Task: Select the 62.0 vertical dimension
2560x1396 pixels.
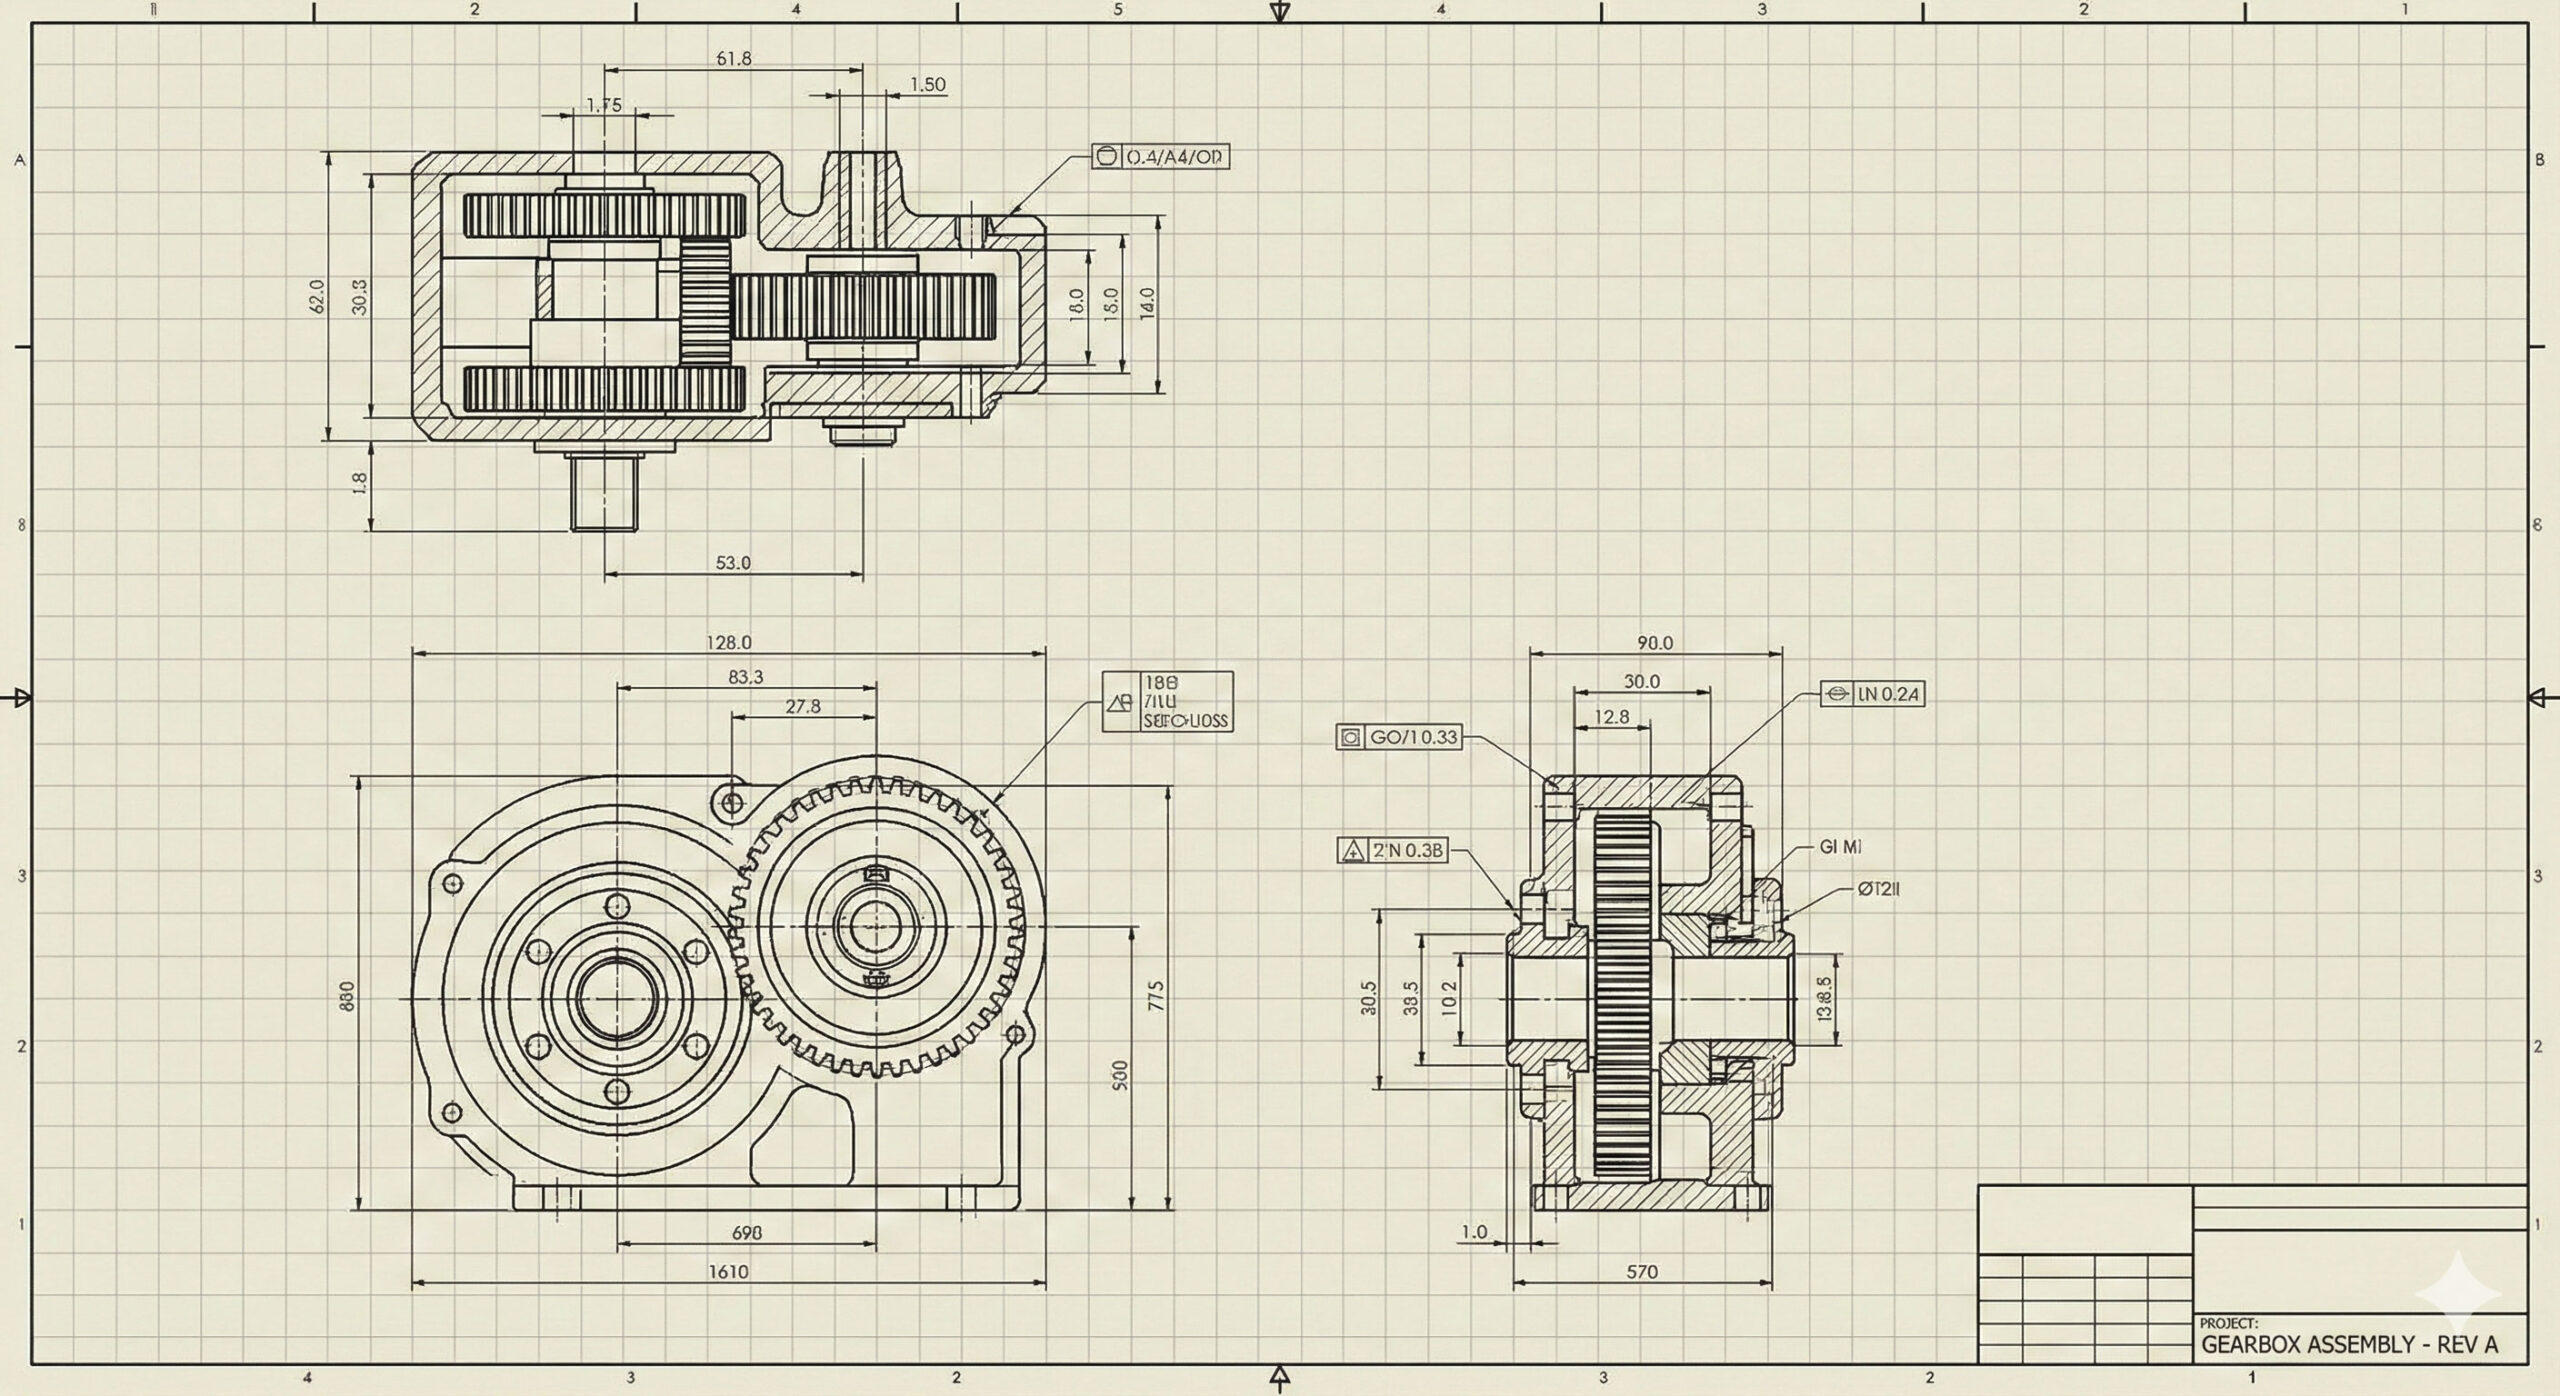Action: tap(317, 297)
